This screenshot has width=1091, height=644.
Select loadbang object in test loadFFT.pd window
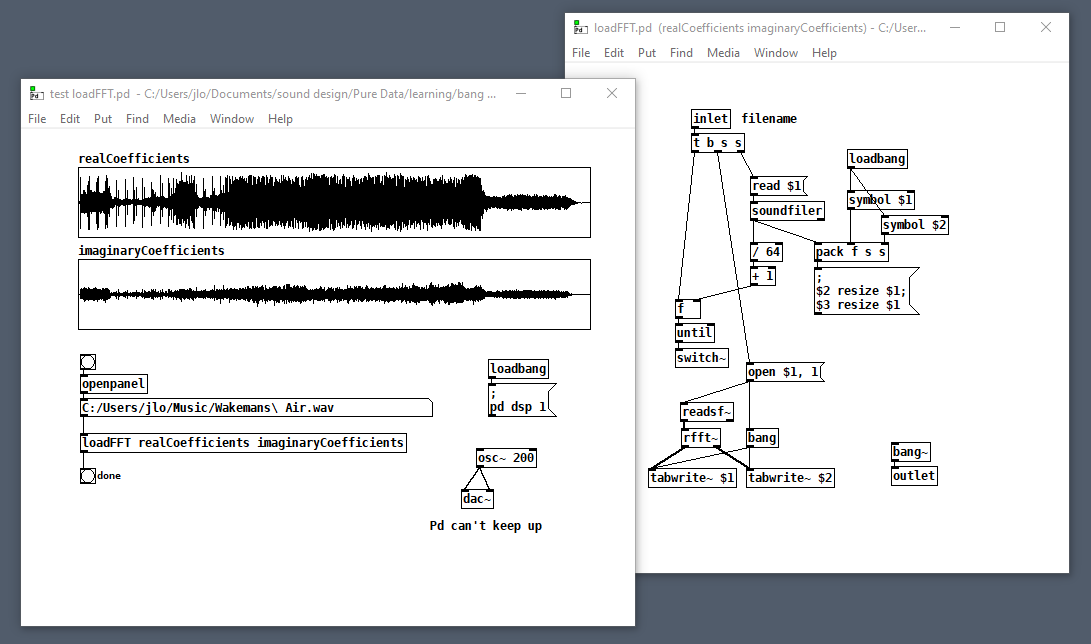click(x=518, y=369)
